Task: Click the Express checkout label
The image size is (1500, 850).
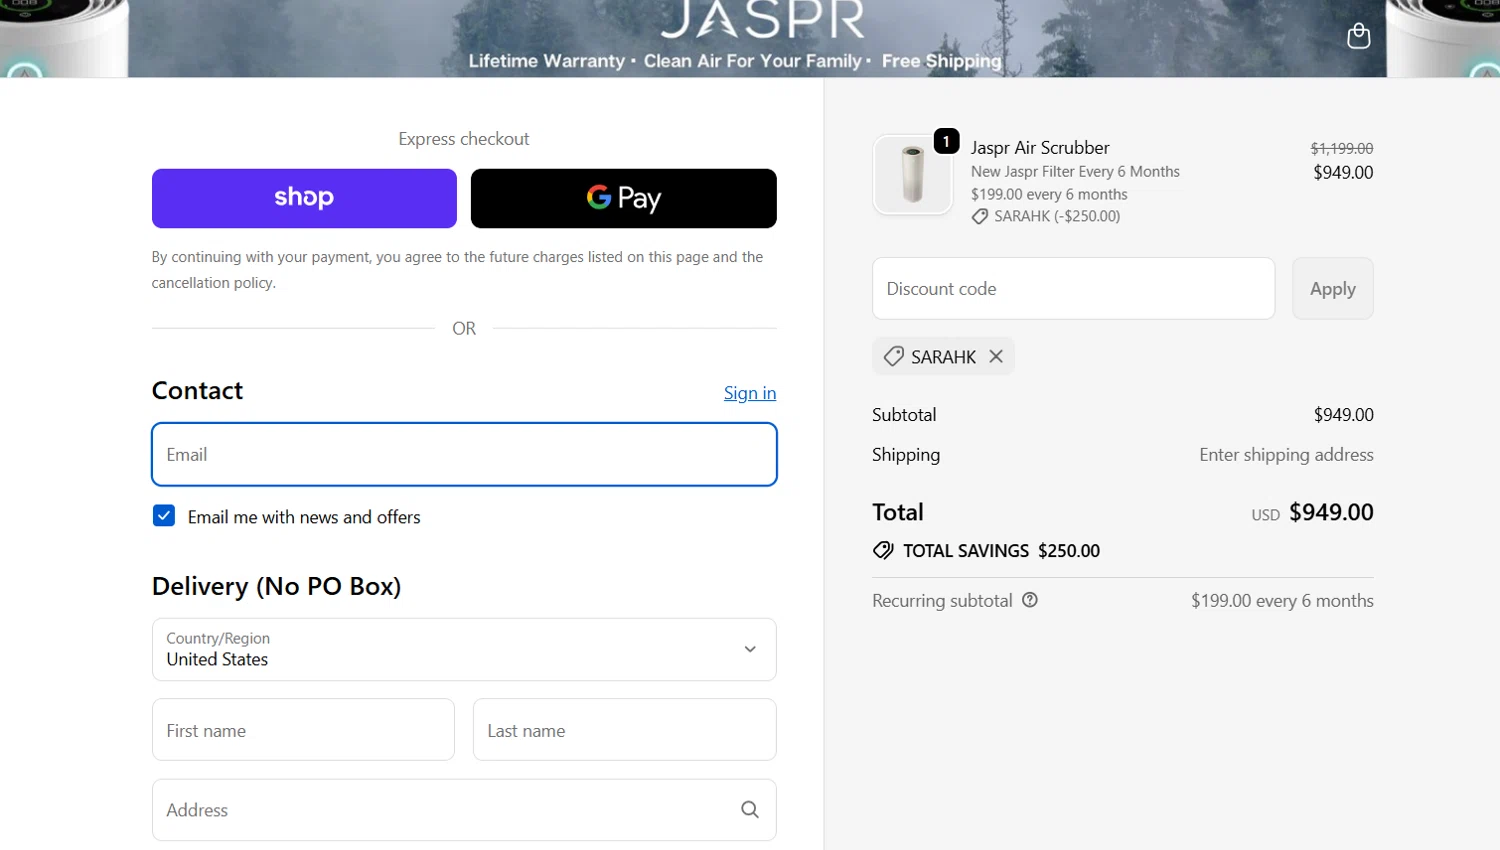Action: pos(464,139)
